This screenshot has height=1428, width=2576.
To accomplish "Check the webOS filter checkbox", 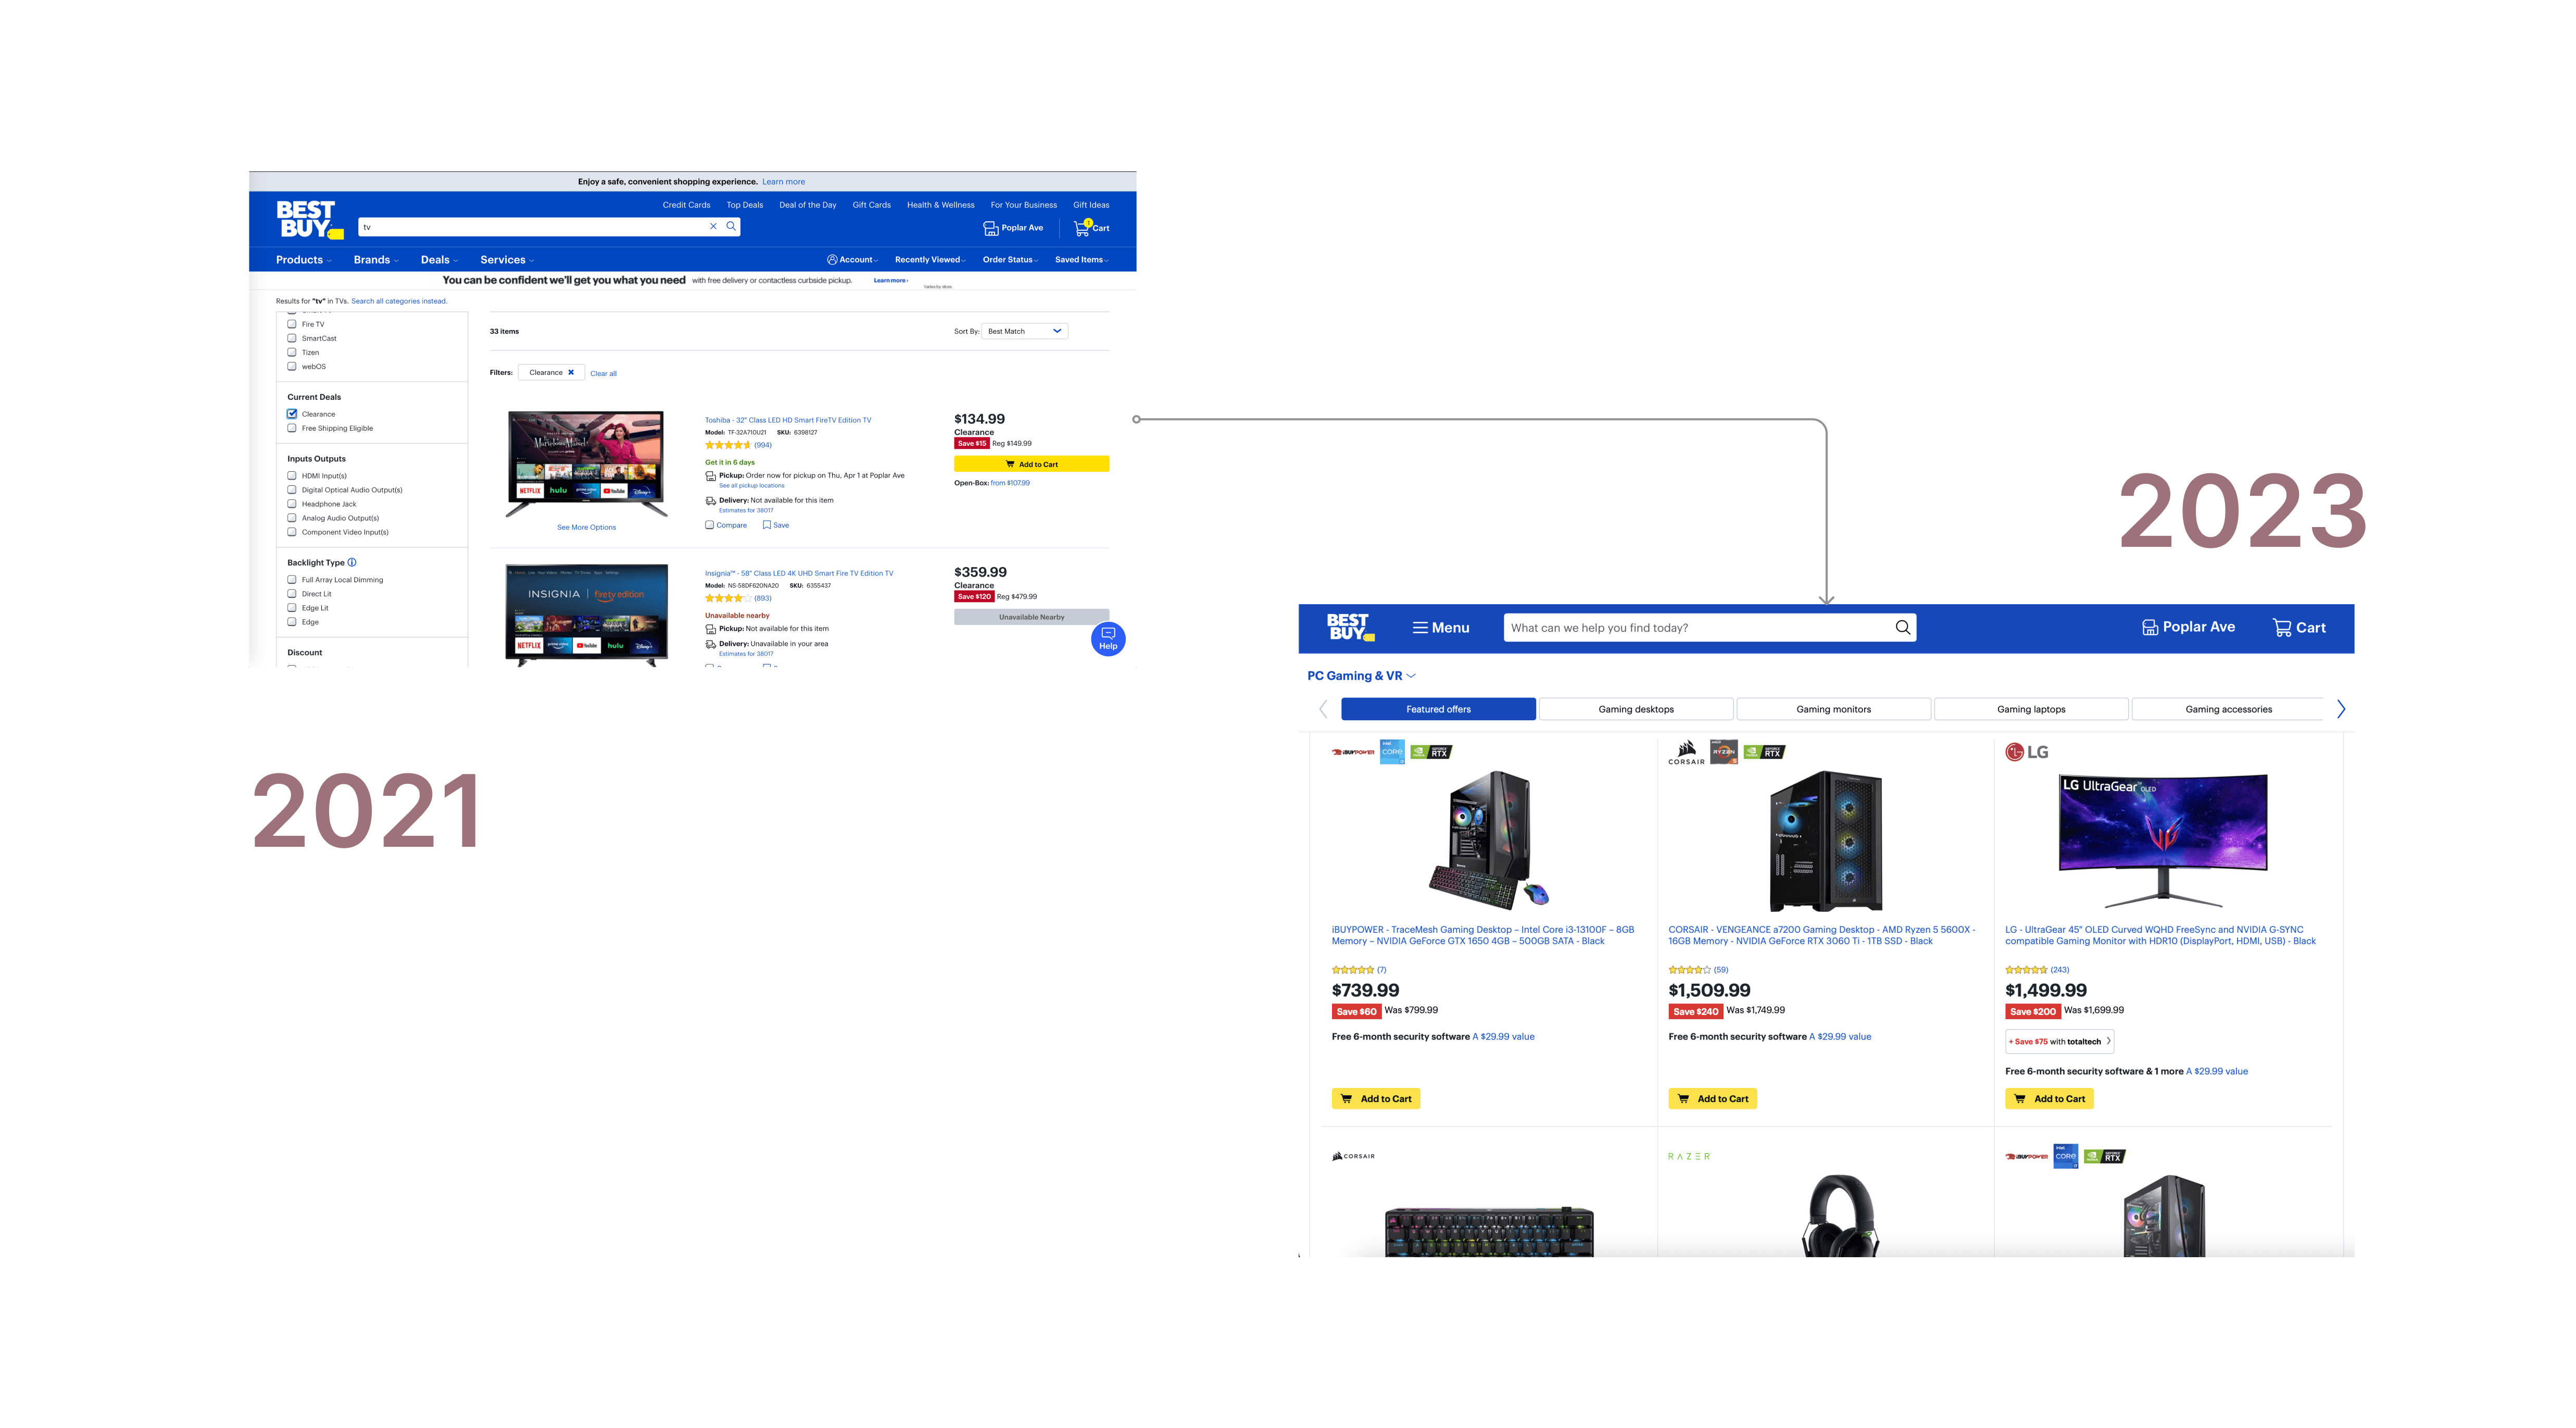I will pos(292,366).
